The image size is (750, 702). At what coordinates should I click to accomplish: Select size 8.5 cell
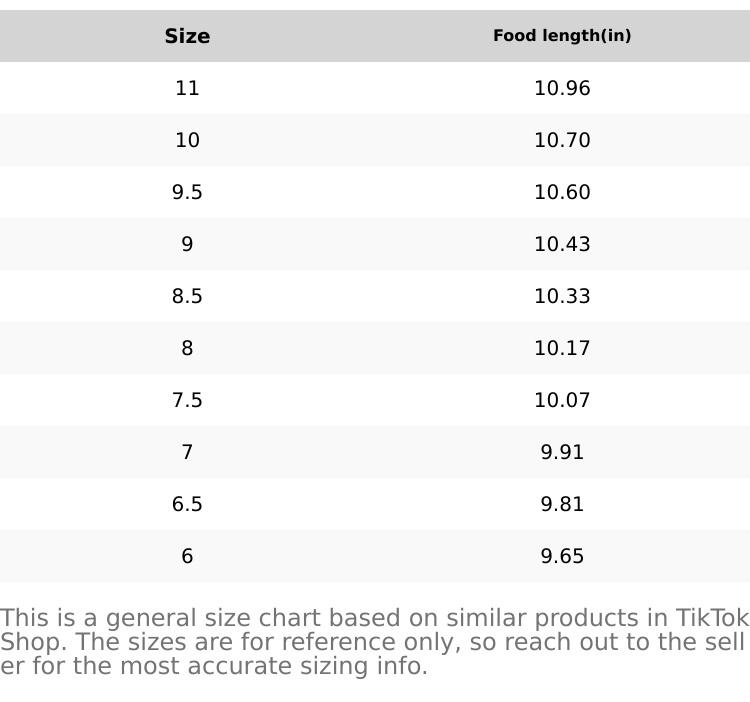click(x=187, y=296)
